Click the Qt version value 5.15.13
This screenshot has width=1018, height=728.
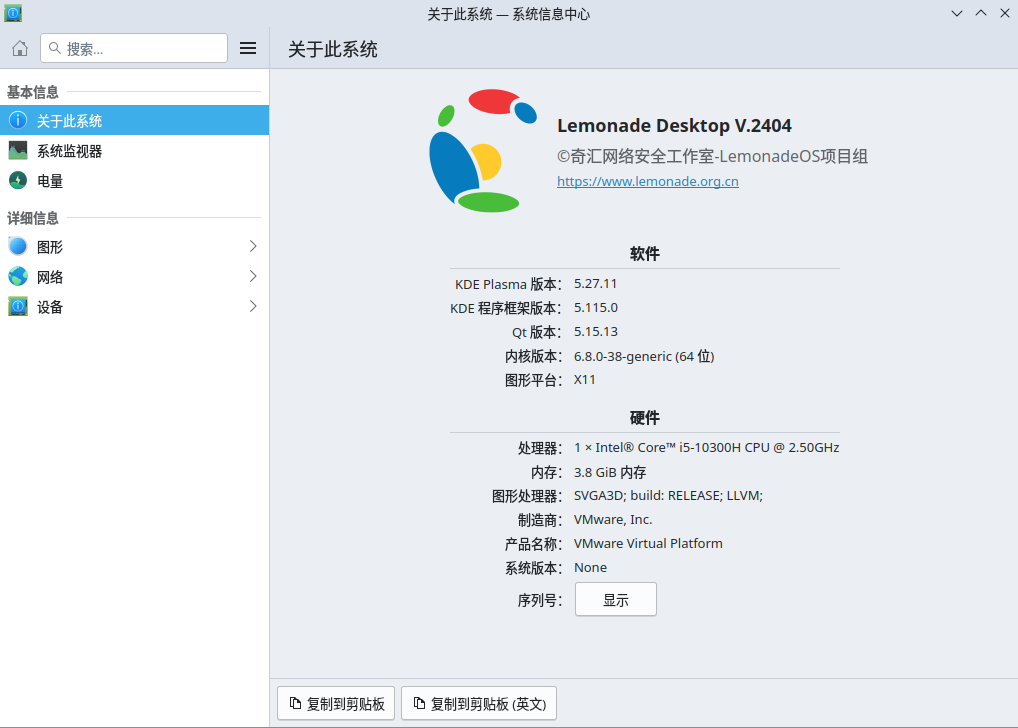click(x=596, y=332)
